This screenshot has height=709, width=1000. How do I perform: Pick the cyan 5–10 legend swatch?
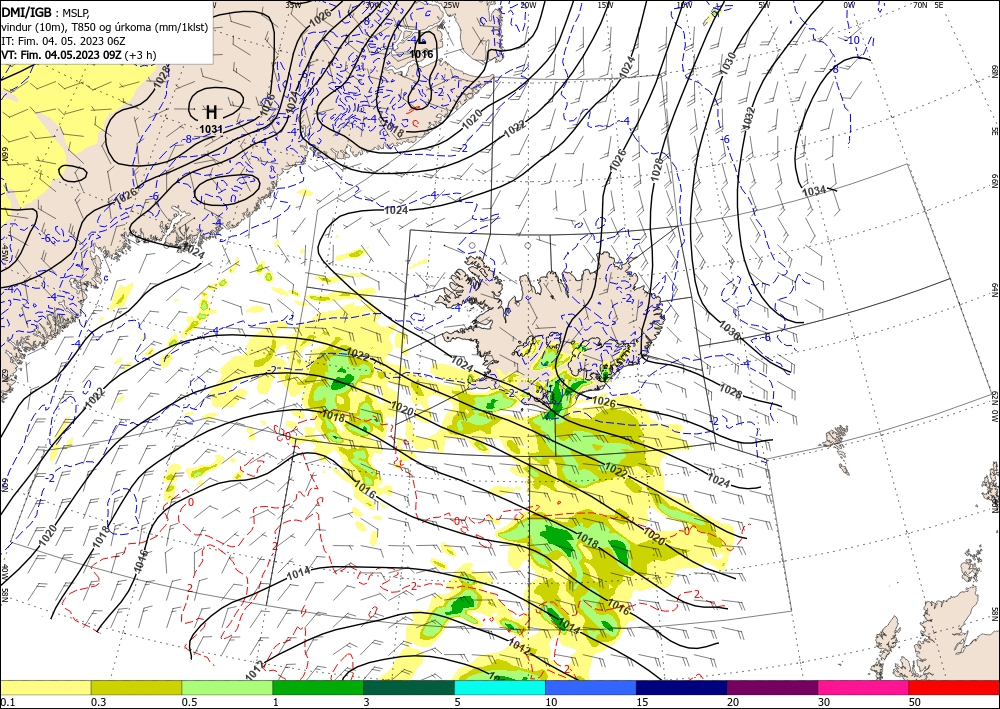[500, 687]
